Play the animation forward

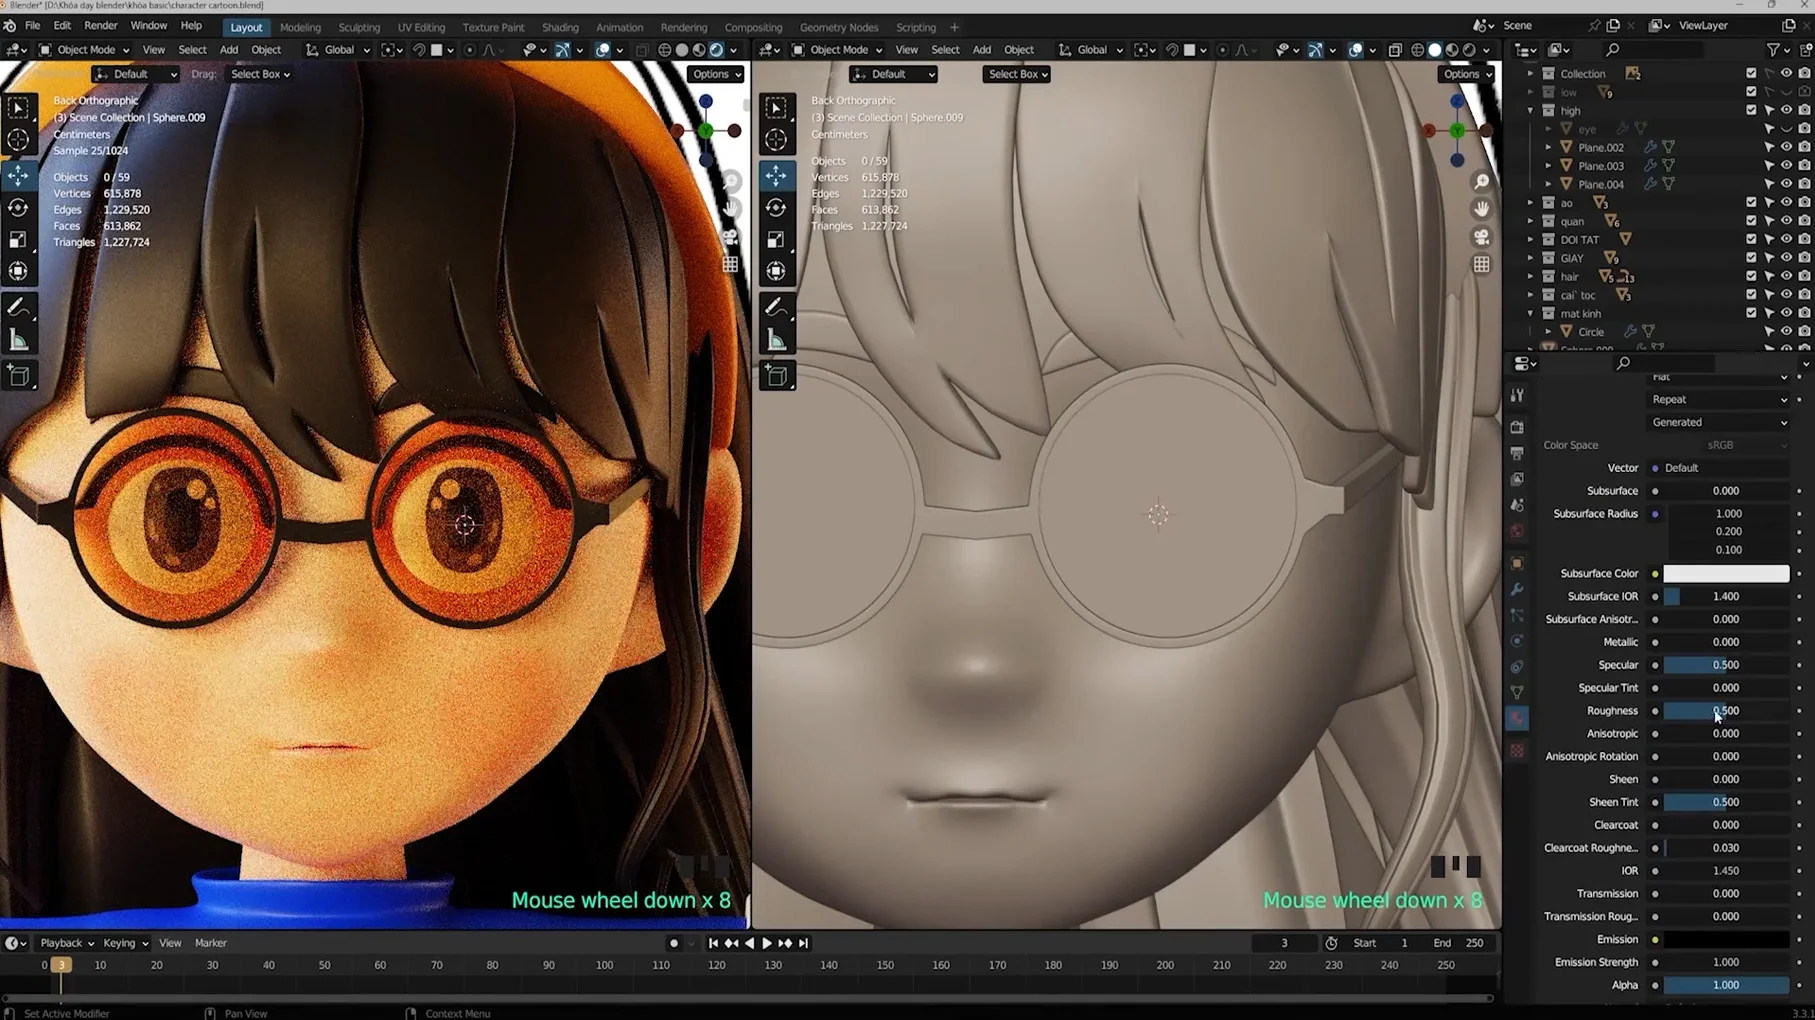point(767,943)
